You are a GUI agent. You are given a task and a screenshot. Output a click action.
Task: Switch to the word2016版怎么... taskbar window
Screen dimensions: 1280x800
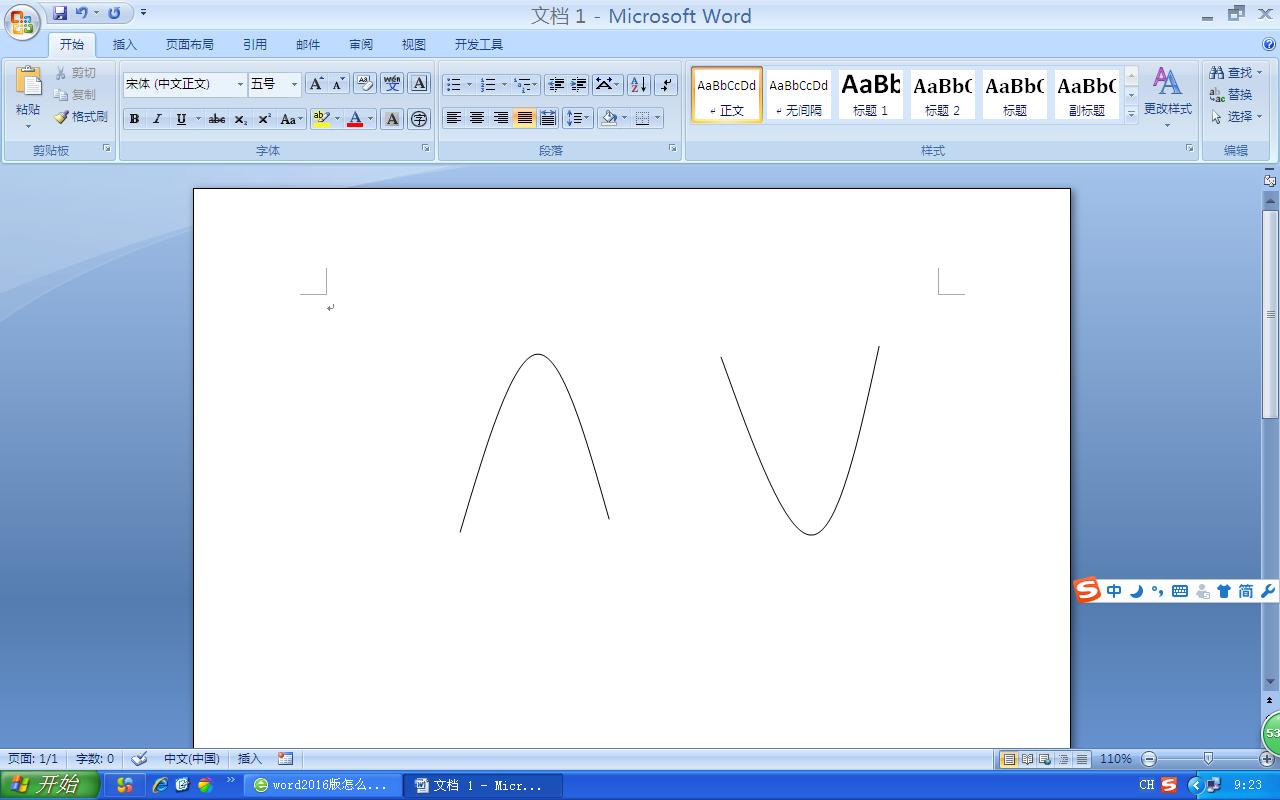click(322, 785)
